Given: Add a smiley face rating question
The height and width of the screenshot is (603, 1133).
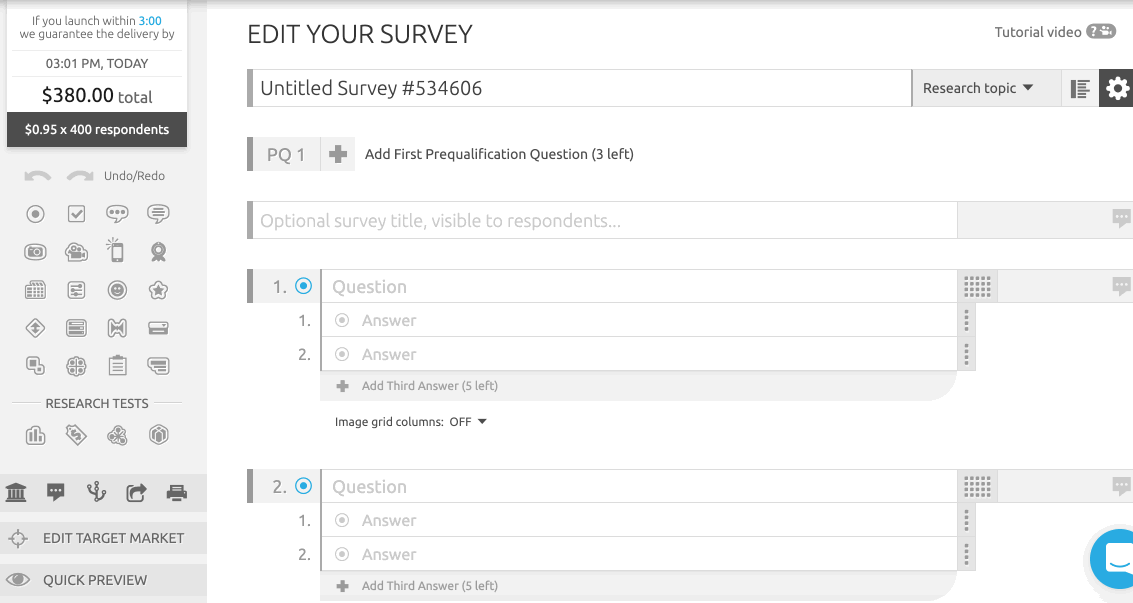Looking at the screenshot, I should point(117,290).
